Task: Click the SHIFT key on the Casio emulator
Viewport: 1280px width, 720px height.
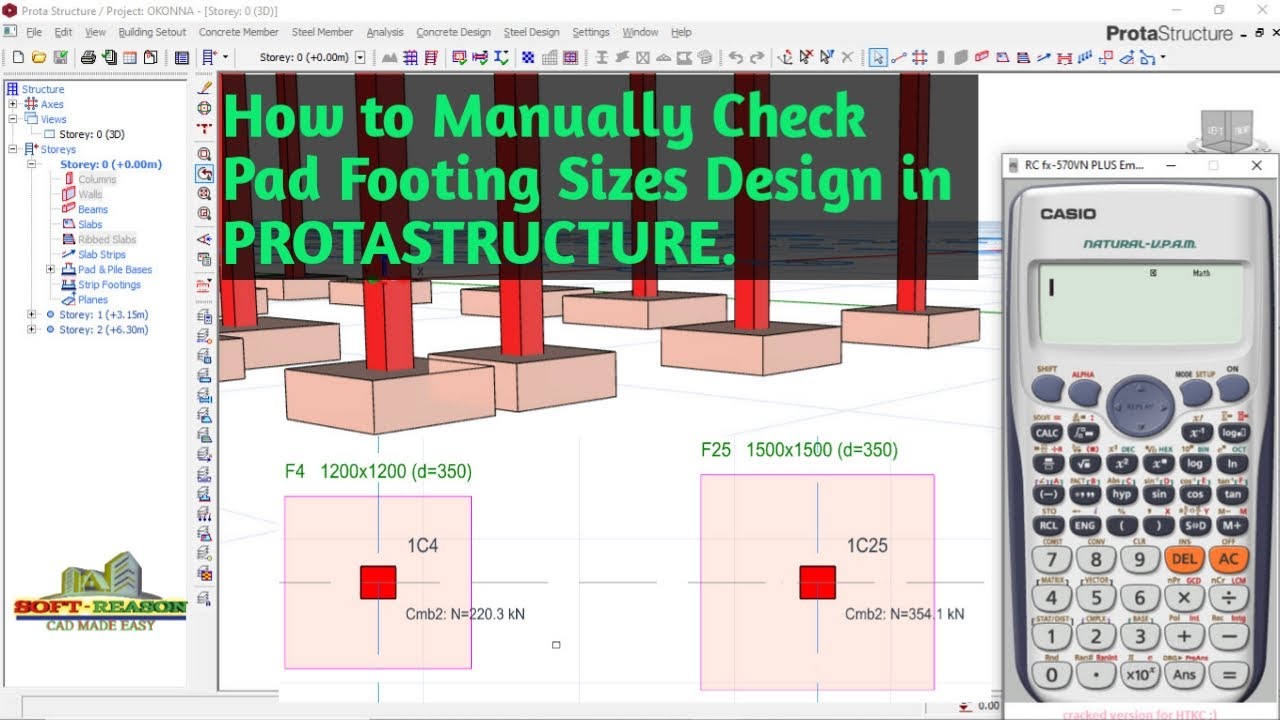Action: (1047, 387)
